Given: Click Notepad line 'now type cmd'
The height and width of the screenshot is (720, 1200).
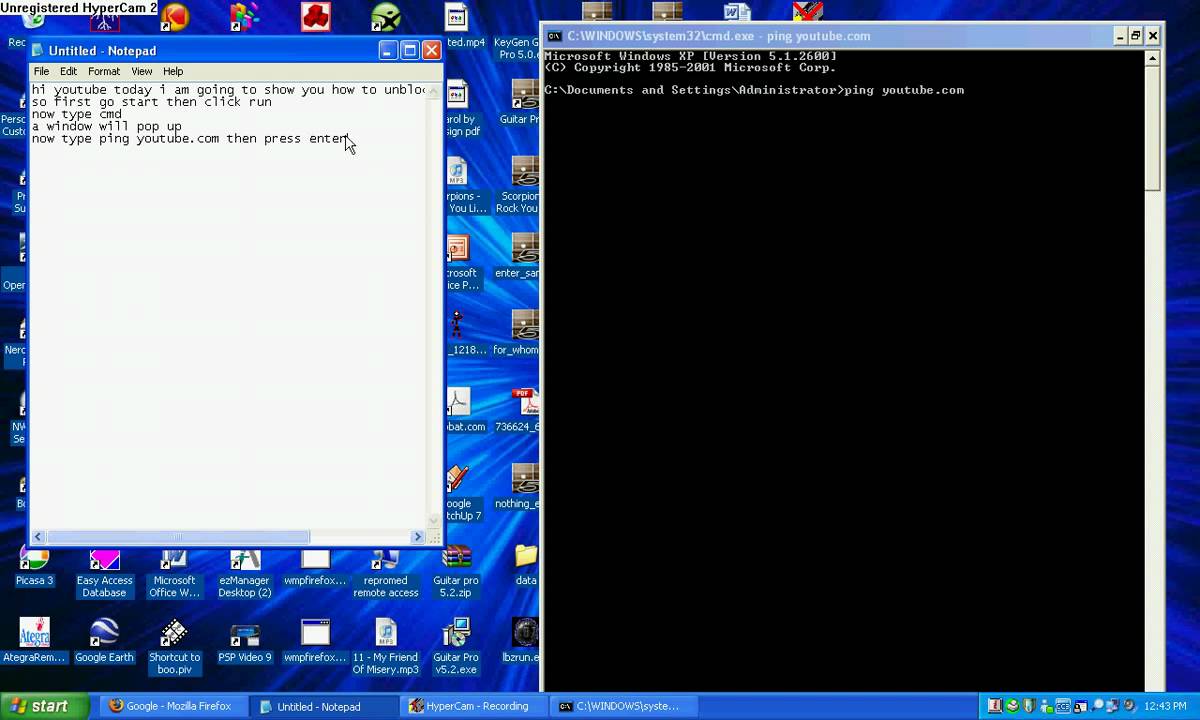Looking at the screenshot, I should (x=76, y=114).
